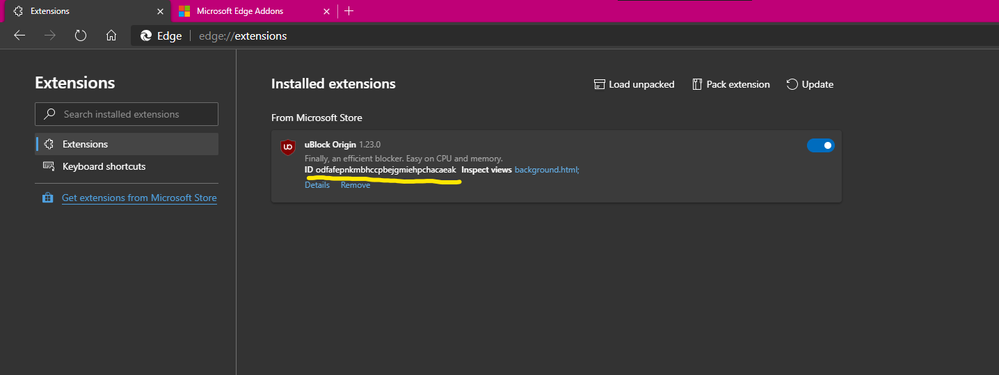Close the Microsoft Edge Addons tab
The height and width of the screenshot is (375, 999).
pos(327,11)
